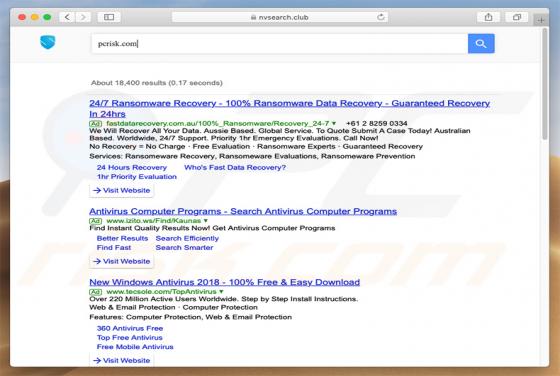The width and height of the screenshot is (560, 376).
Task: Click Visit Website under New Windows Antivirus
Action: (121, 361)
